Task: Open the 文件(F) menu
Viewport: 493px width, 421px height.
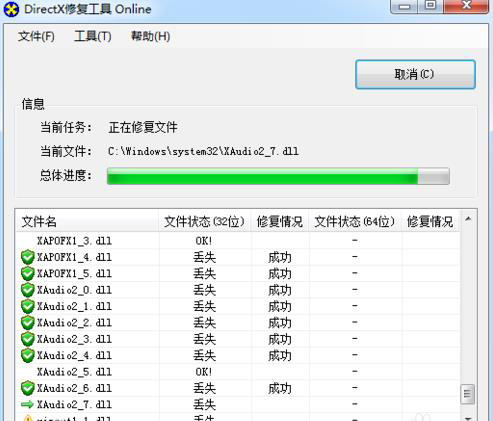Action: tap(36, 36)
